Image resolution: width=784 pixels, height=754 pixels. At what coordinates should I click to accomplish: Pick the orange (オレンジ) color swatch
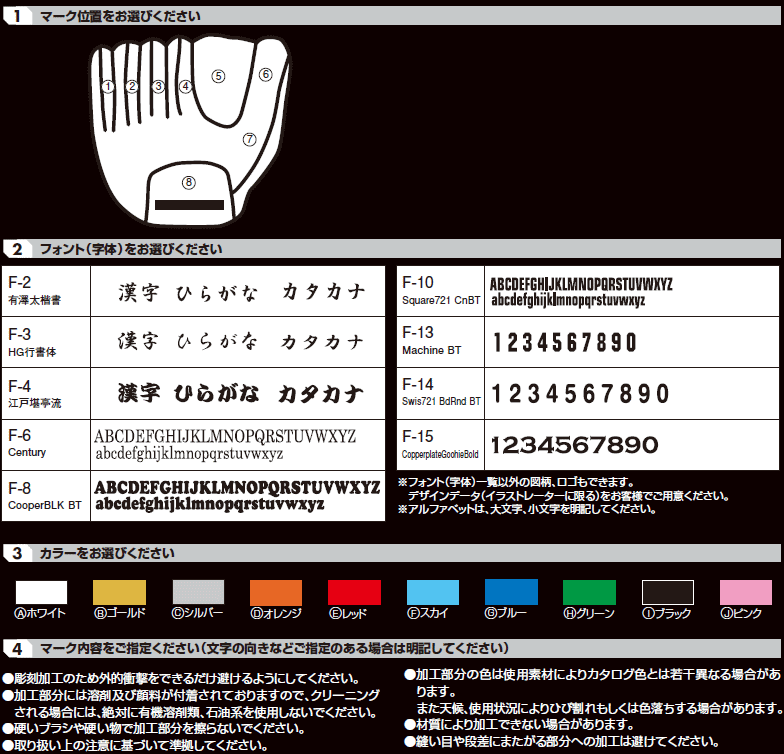tap(275, 592)
